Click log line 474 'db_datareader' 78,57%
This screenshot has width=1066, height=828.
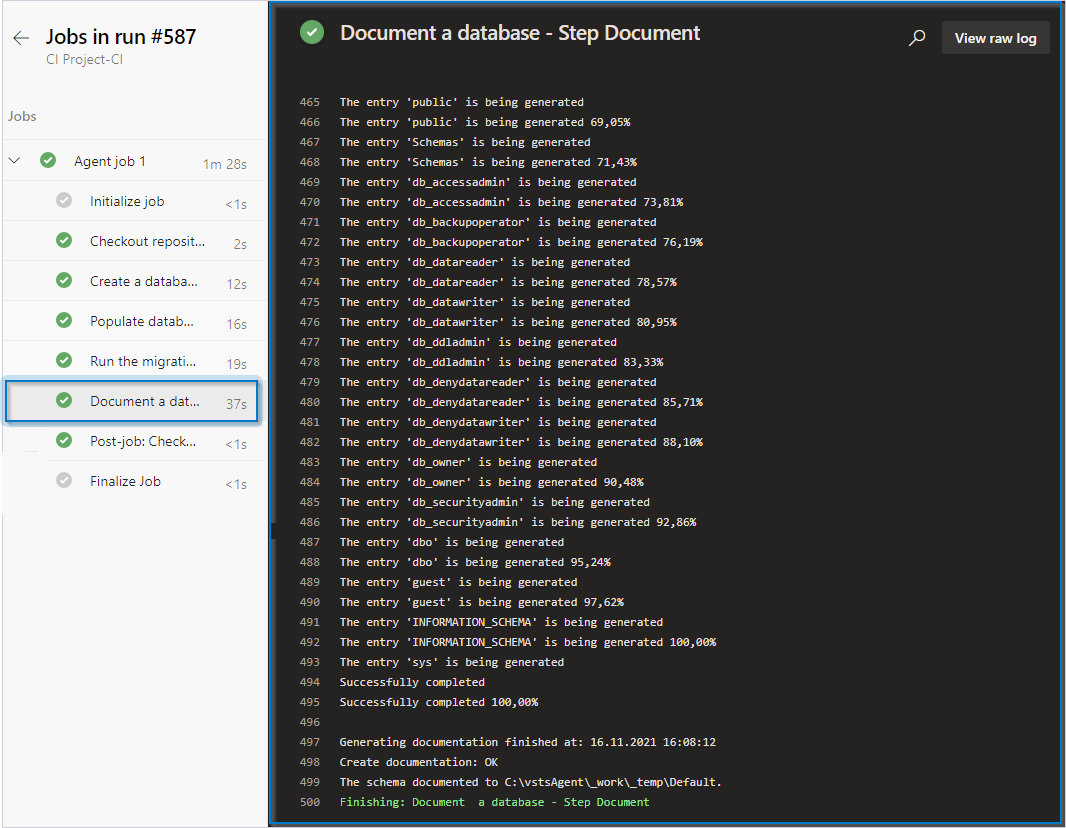508,283
